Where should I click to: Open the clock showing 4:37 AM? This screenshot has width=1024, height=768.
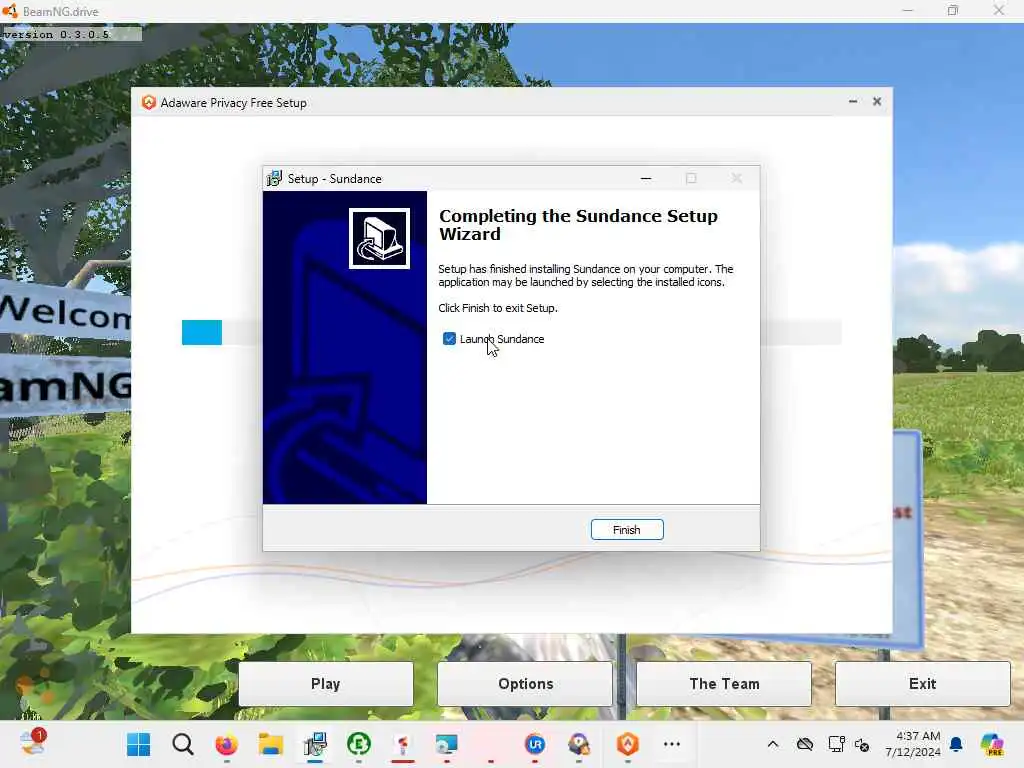pyautogui.click(x=913, y=744)
